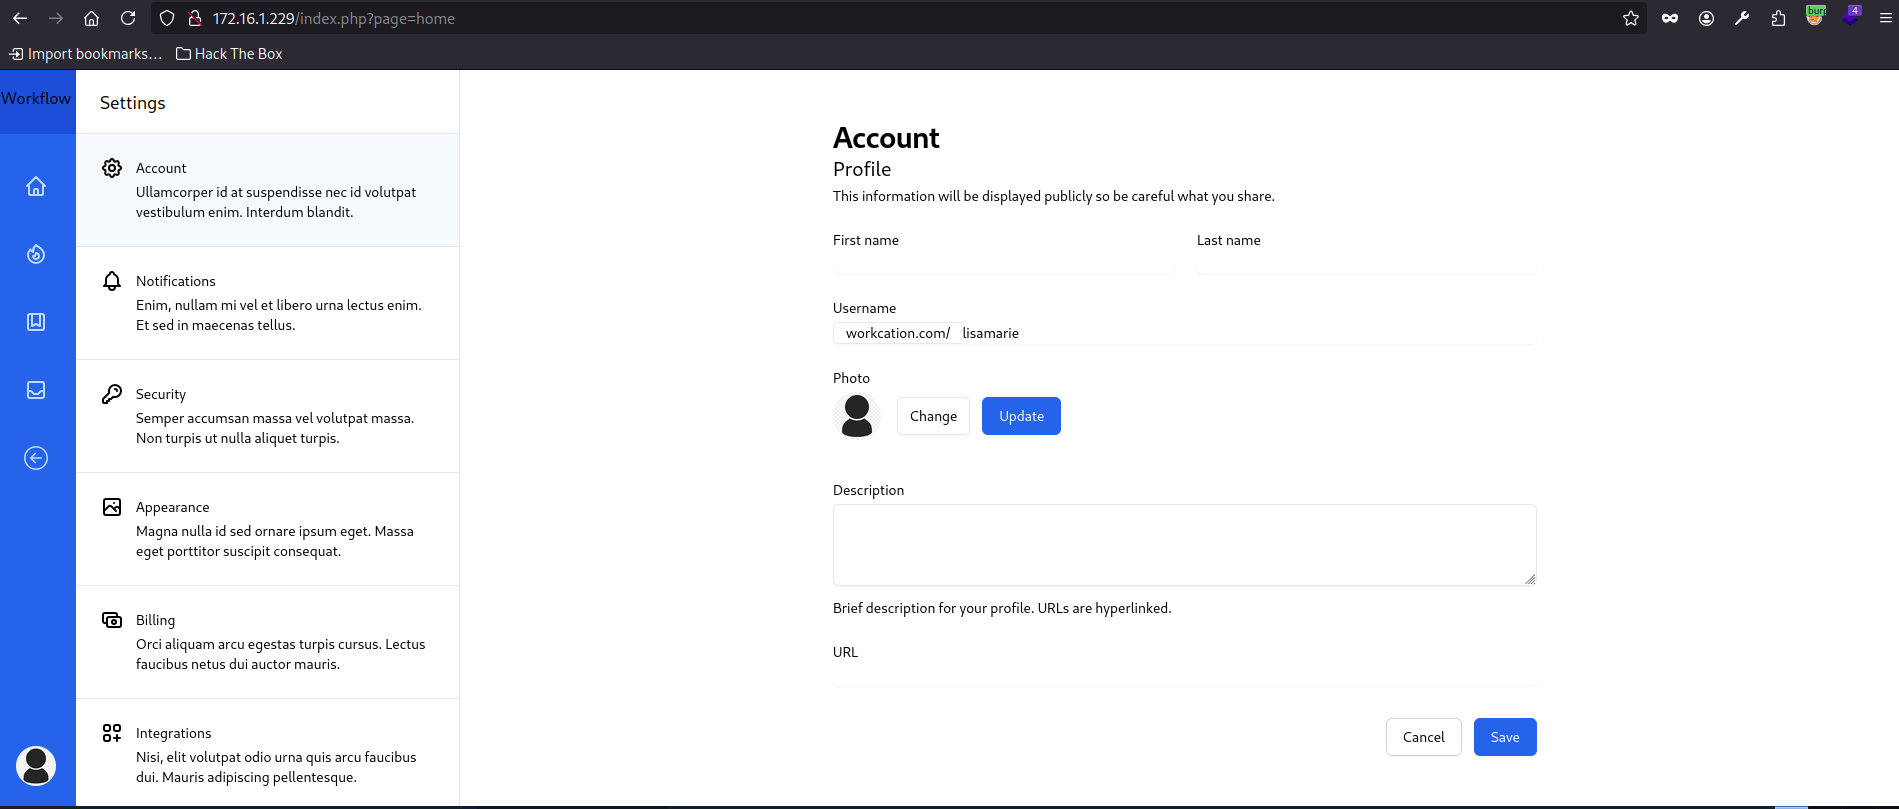Save the account profile changes
Viewport: 1899px width, 809px height.
click(1504, 737)
